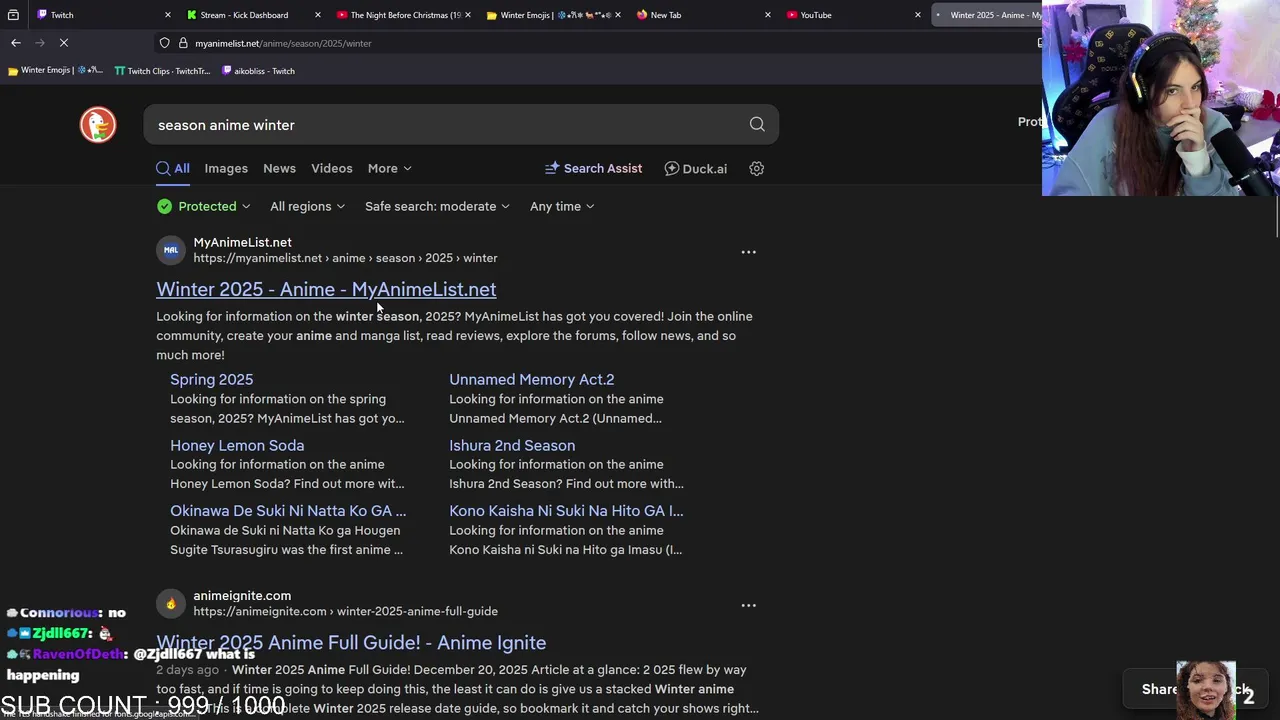Close the Twitch tab
The image size is (1280, 720).
pos(168,15)
